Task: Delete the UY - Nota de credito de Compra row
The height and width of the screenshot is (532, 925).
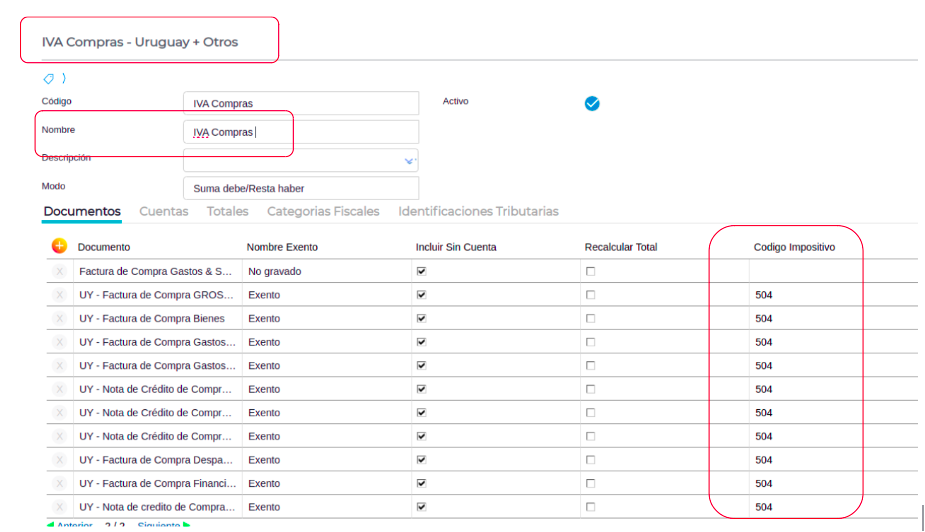Action: [59, 507]
